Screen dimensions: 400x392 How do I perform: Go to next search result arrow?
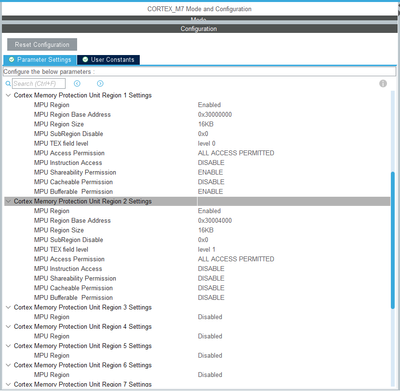(x=100, y=83)
